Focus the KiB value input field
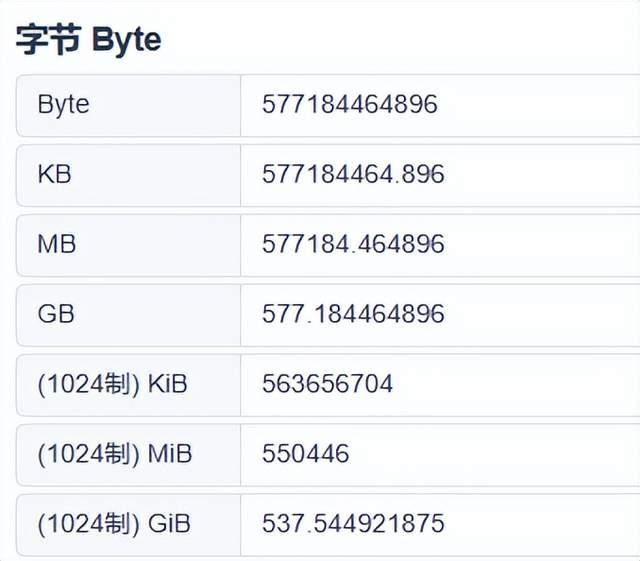Screen dimensions: 640x561 [x=440, y=384]
